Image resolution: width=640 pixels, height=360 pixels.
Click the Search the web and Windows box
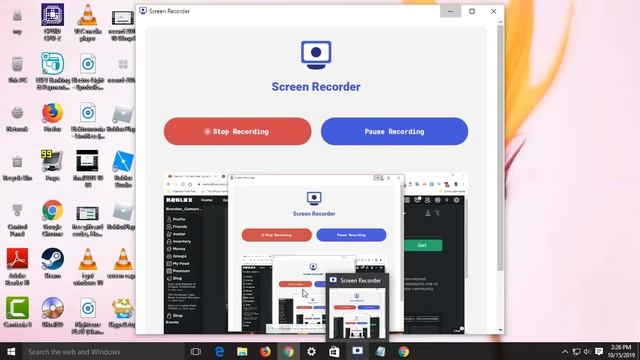tap(103, 351)
